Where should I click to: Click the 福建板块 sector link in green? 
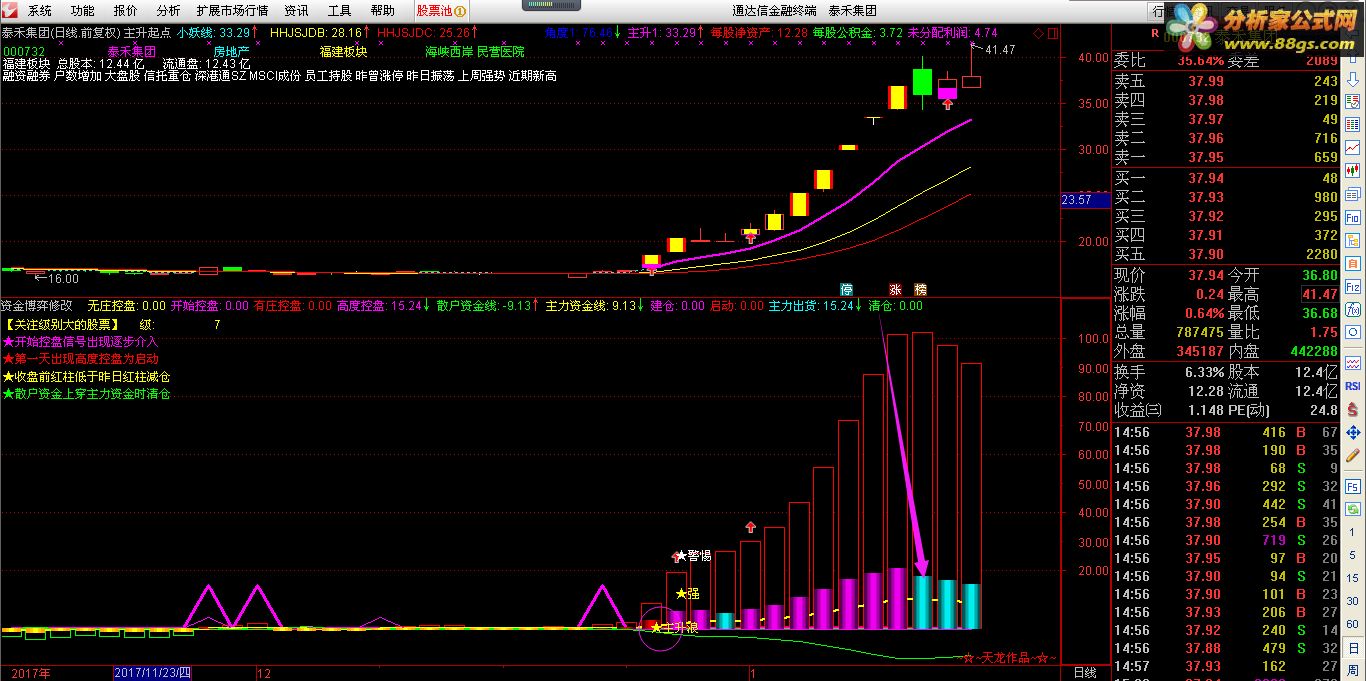pos(343,51)
